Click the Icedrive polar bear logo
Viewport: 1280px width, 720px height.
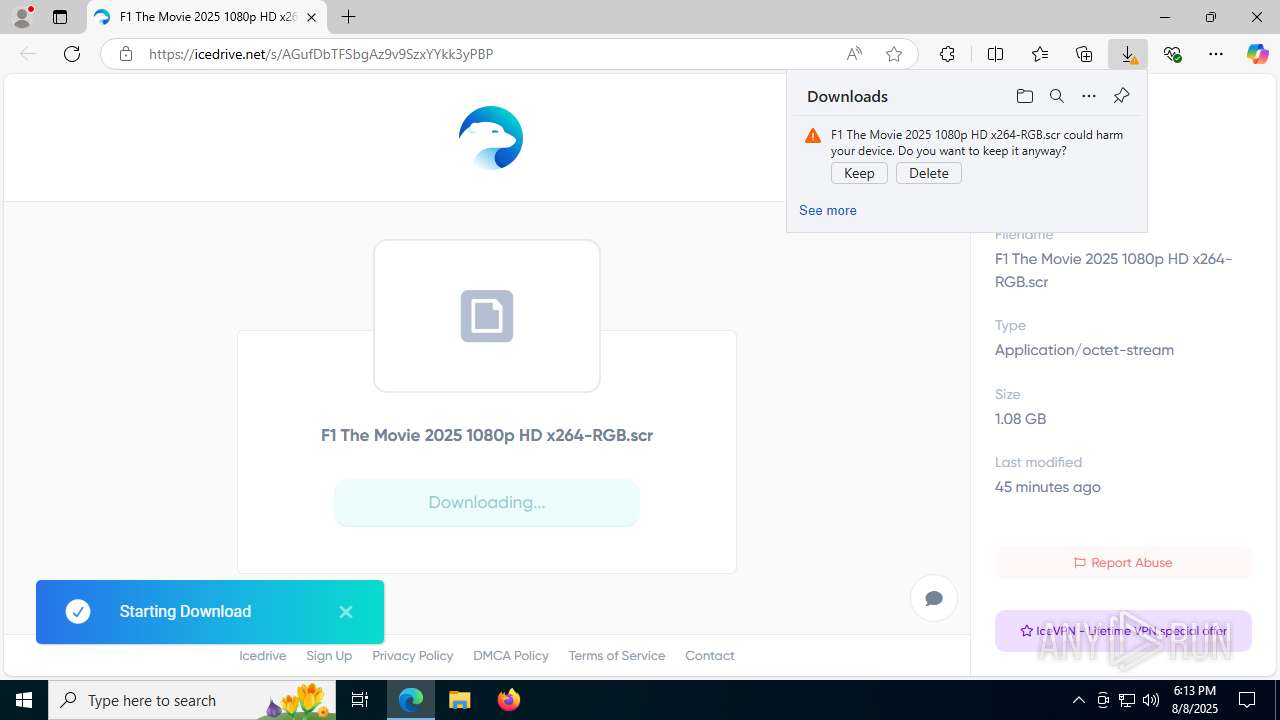490,138
